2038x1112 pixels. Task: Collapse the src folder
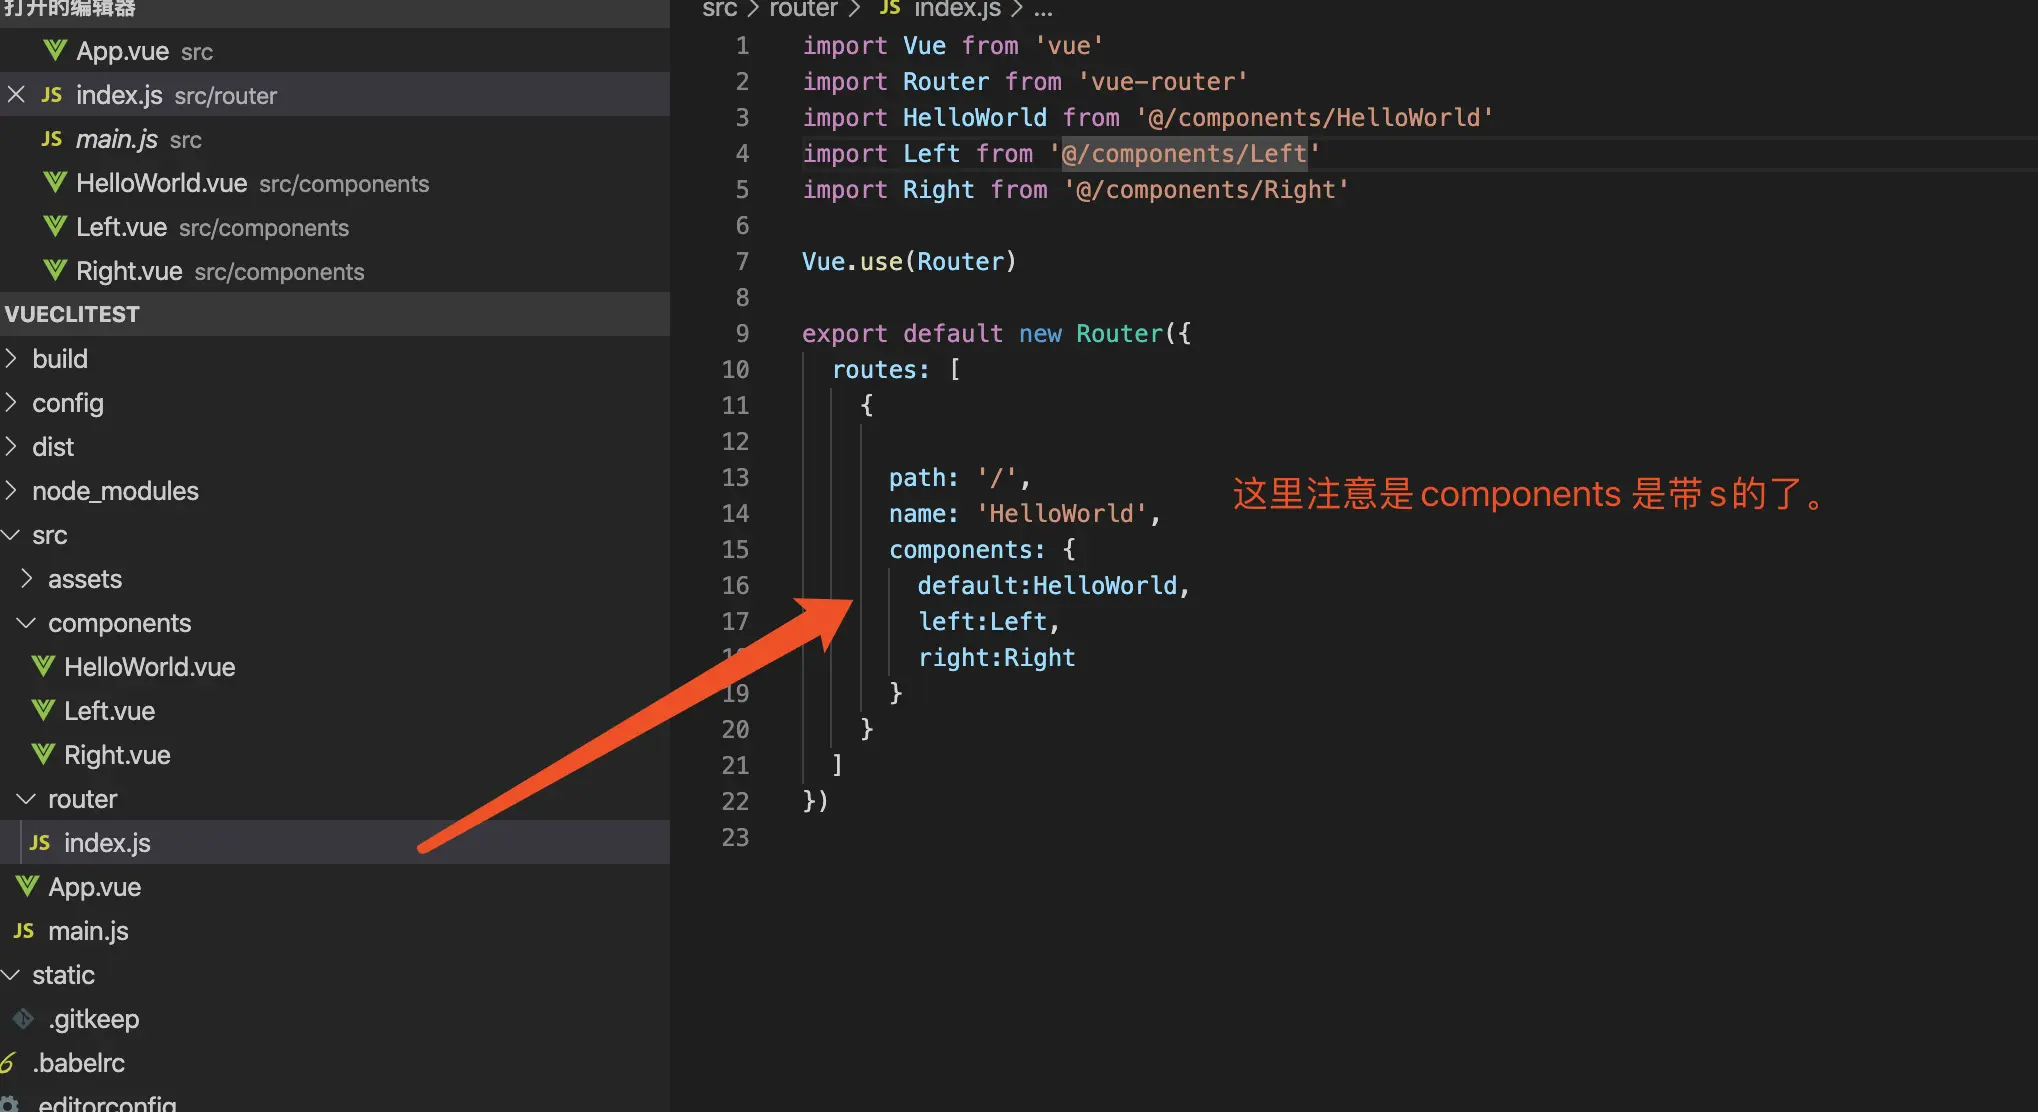coord(12,535)
